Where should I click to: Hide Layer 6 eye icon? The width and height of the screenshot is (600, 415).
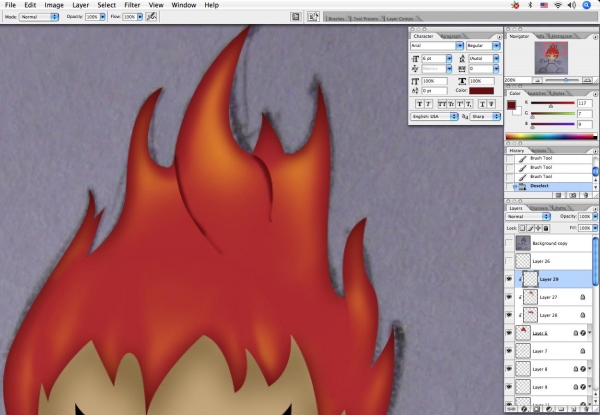pyautogui.click(x=509, y=333)
